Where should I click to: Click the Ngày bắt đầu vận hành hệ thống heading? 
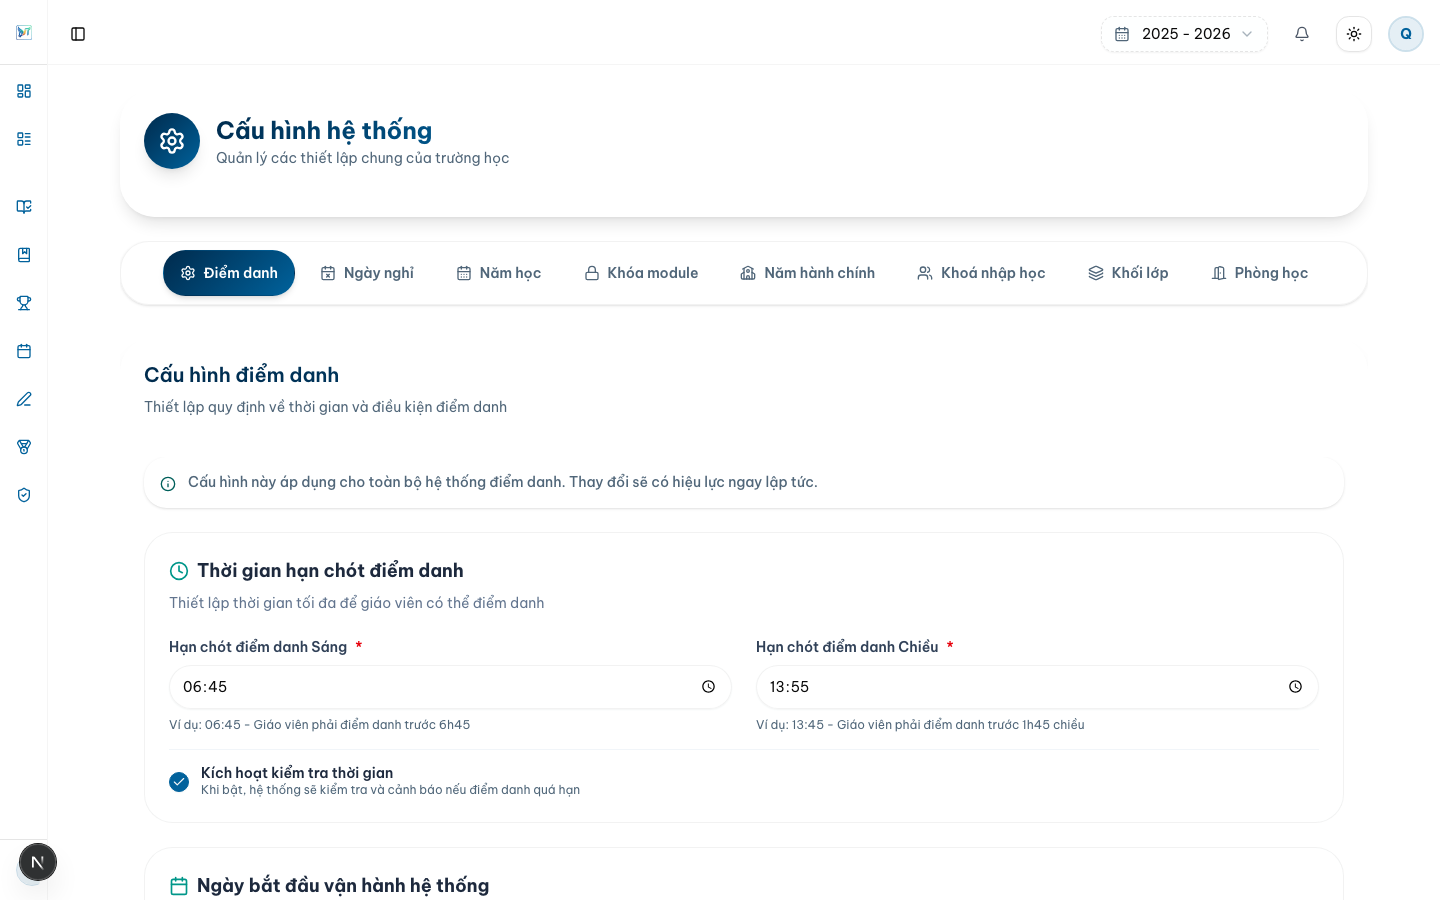pyautogui.click(x=343, y=886)
